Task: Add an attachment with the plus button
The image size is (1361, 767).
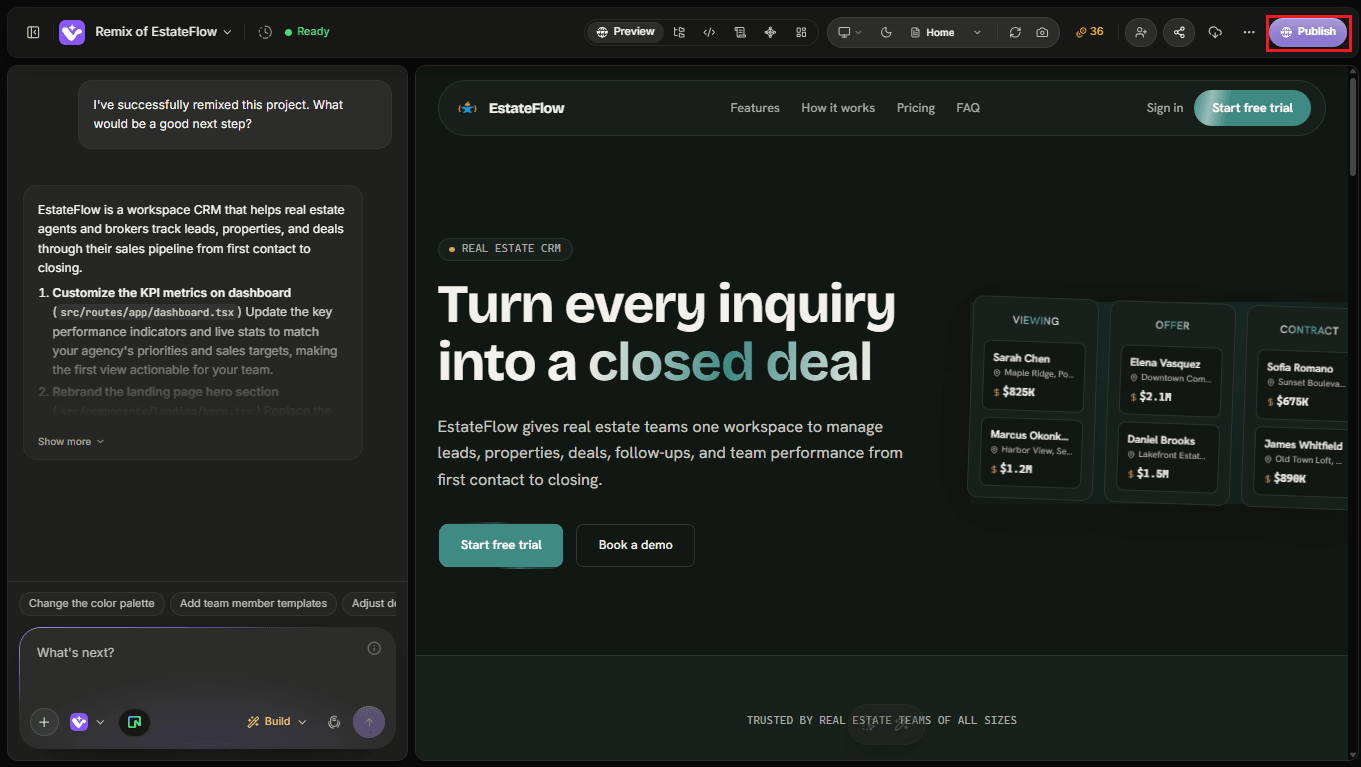Action: [x=44, y=722]
